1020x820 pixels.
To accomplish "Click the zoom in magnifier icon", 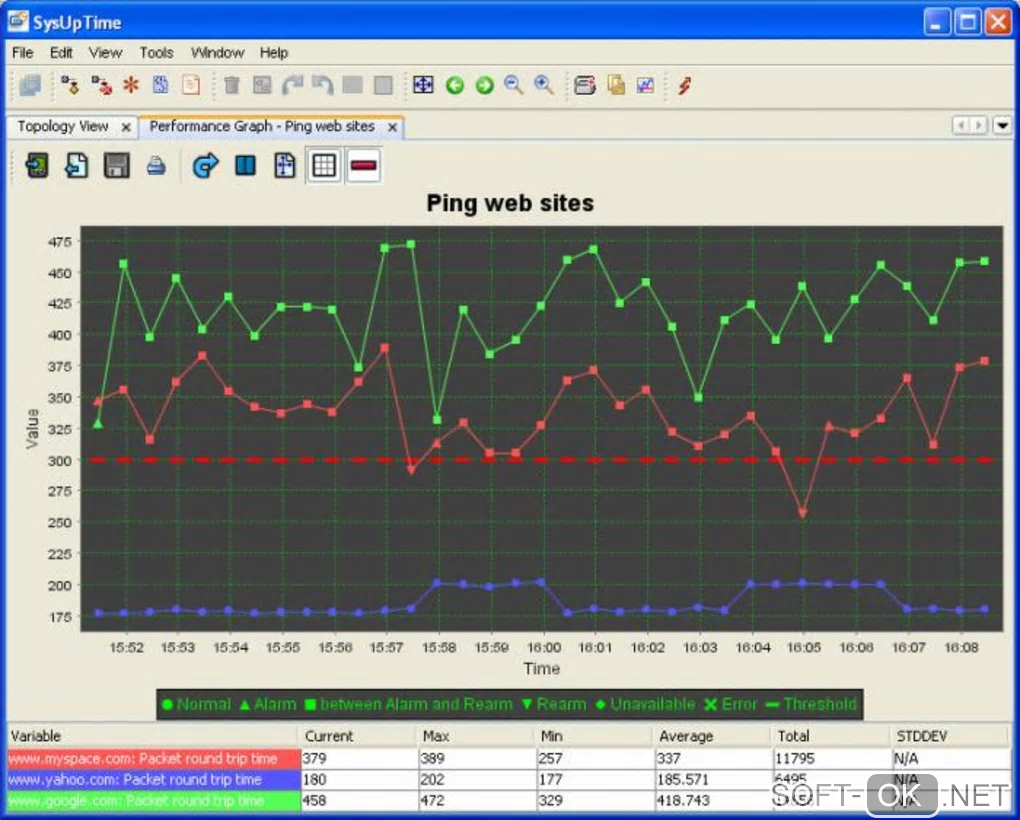I will click(x=544, y=85).
